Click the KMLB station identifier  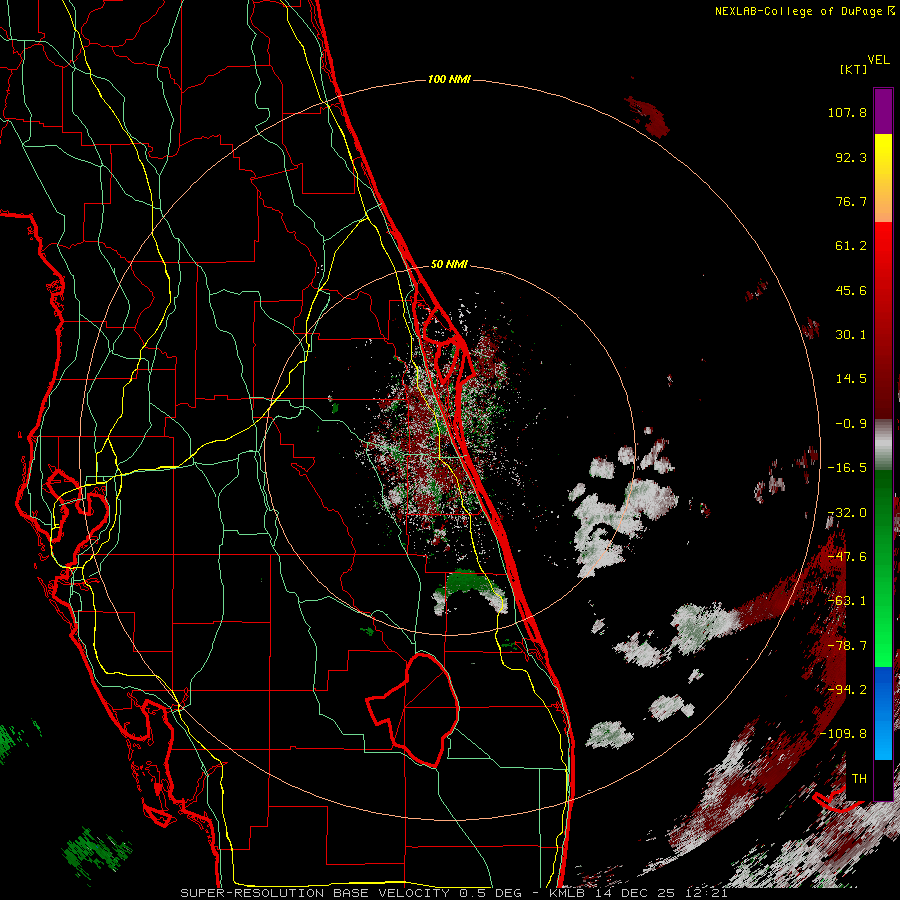point(568,893)
